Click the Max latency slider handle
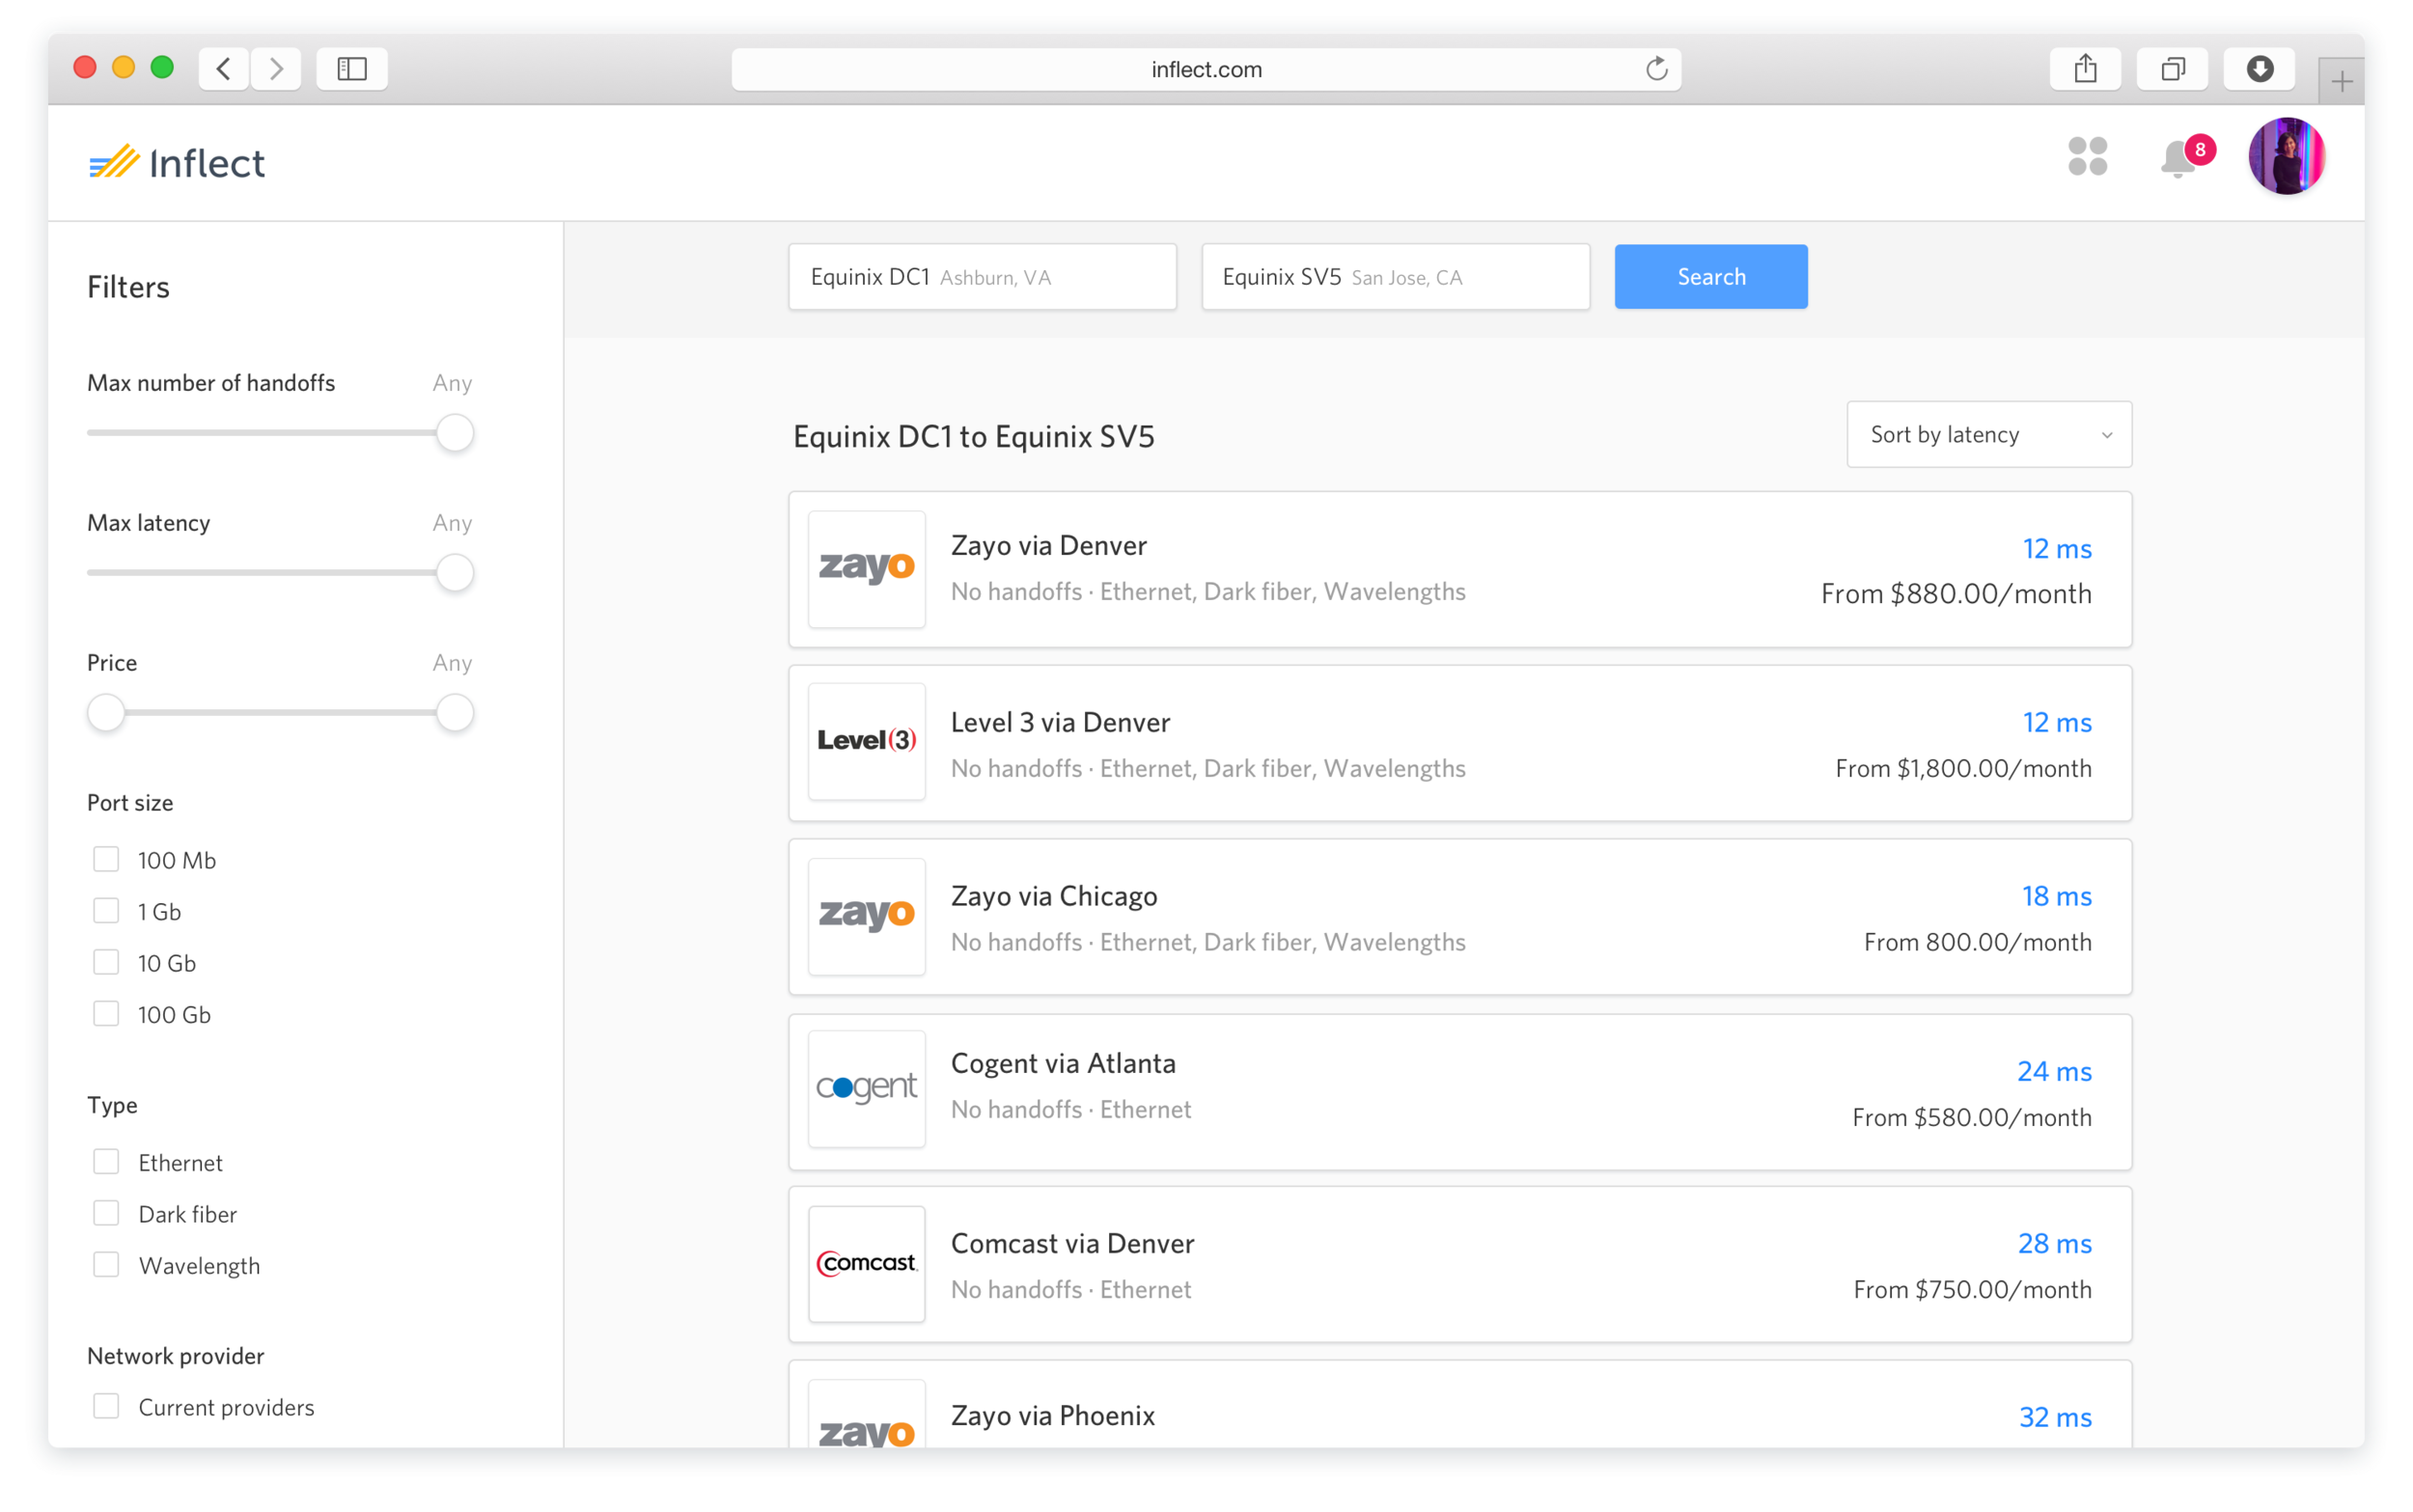The height and width of the screenshot is (1512, 2413). (x=455, y=573)
